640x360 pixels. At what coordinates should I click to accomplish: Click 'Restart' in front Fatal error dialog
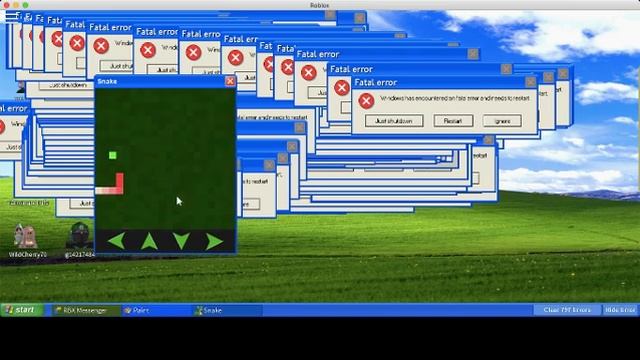point(453,121)
